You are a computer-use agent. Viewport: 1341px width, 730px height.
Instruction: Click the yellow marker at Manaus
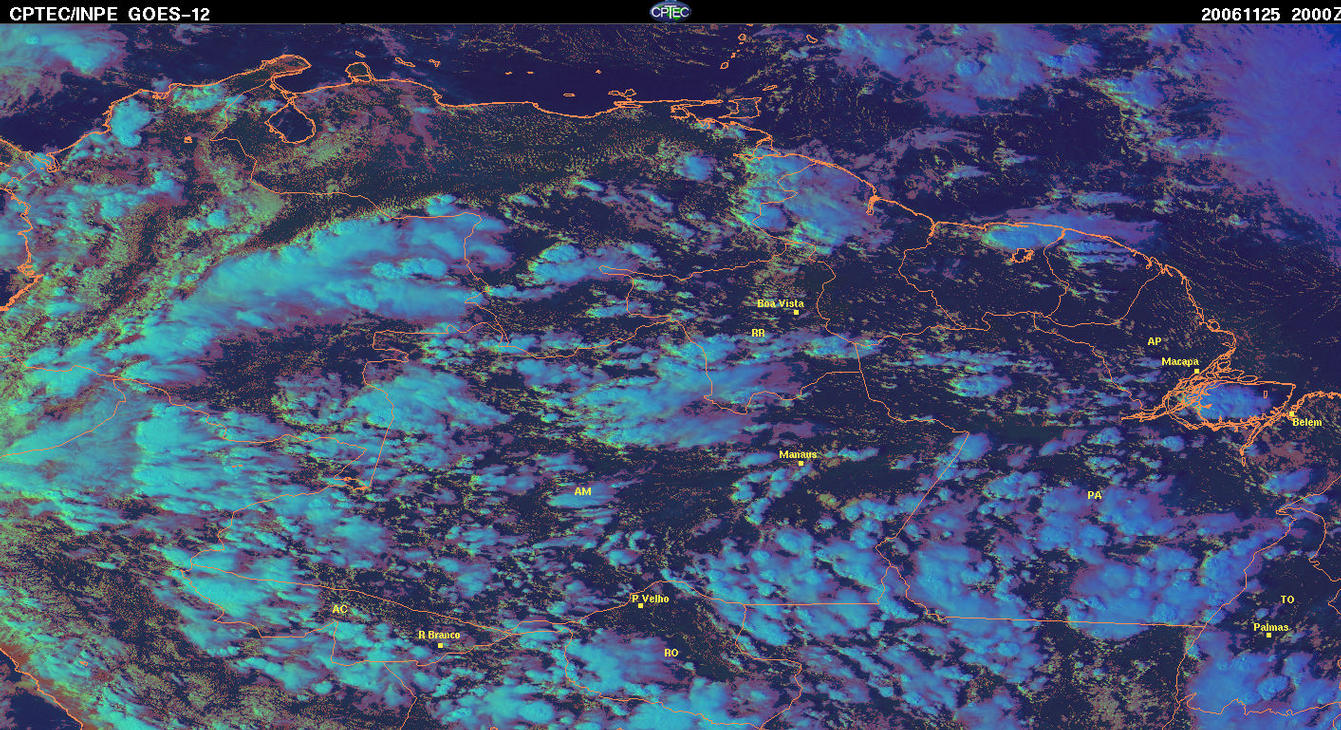[x=801, y=463]
